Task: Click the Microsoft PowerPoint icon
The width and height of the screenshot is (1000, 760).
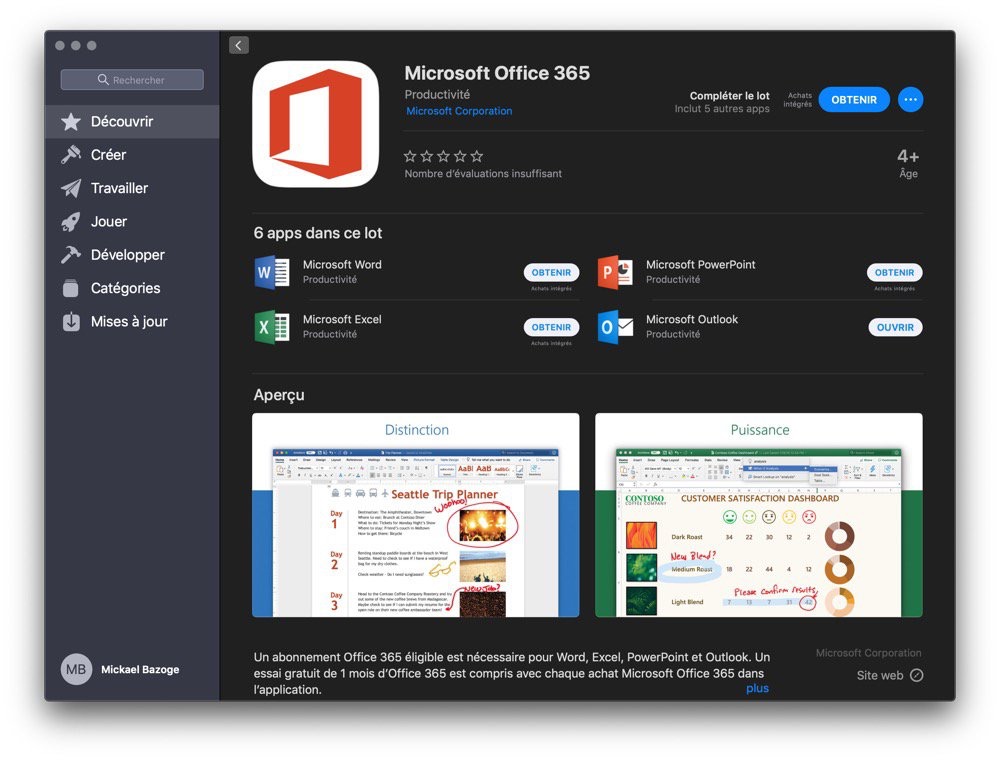Action: [x=615, y=272]
